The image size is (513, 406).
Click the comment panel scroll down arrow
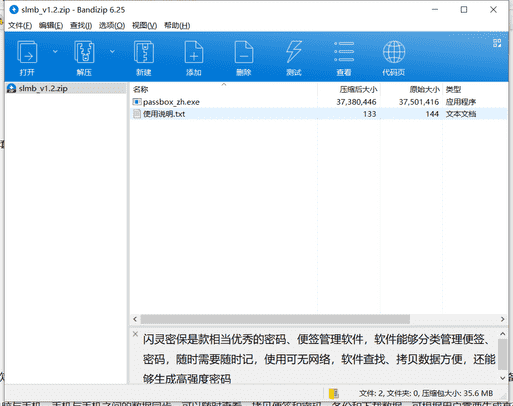tap(503, 378)
